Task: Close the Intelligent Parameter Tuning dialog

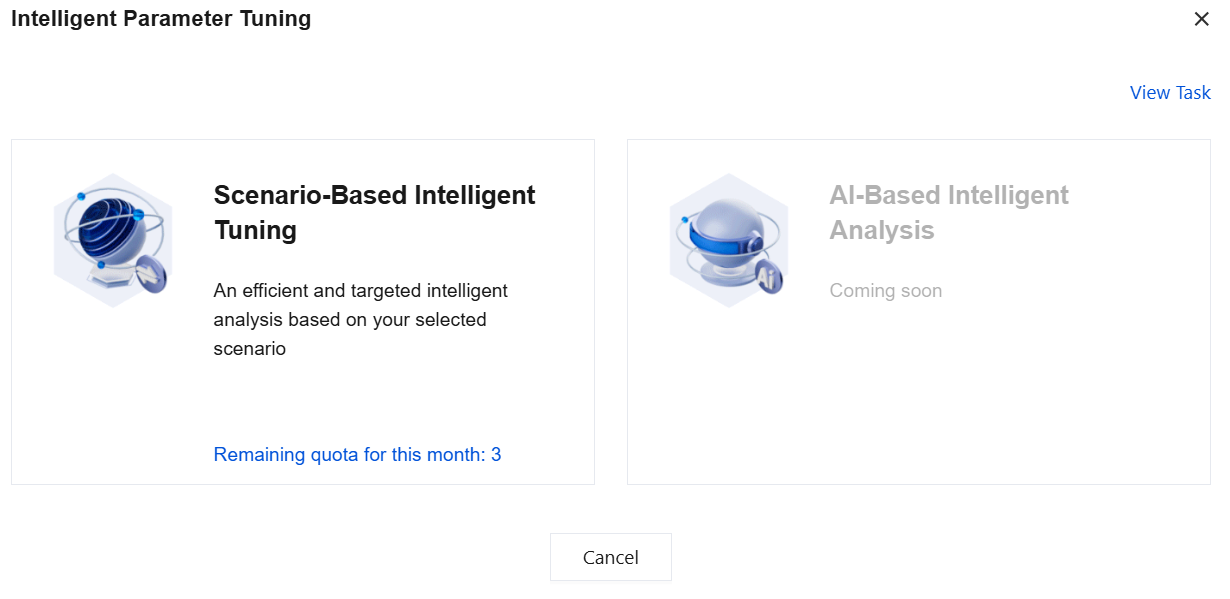Action: point(1201,19)
